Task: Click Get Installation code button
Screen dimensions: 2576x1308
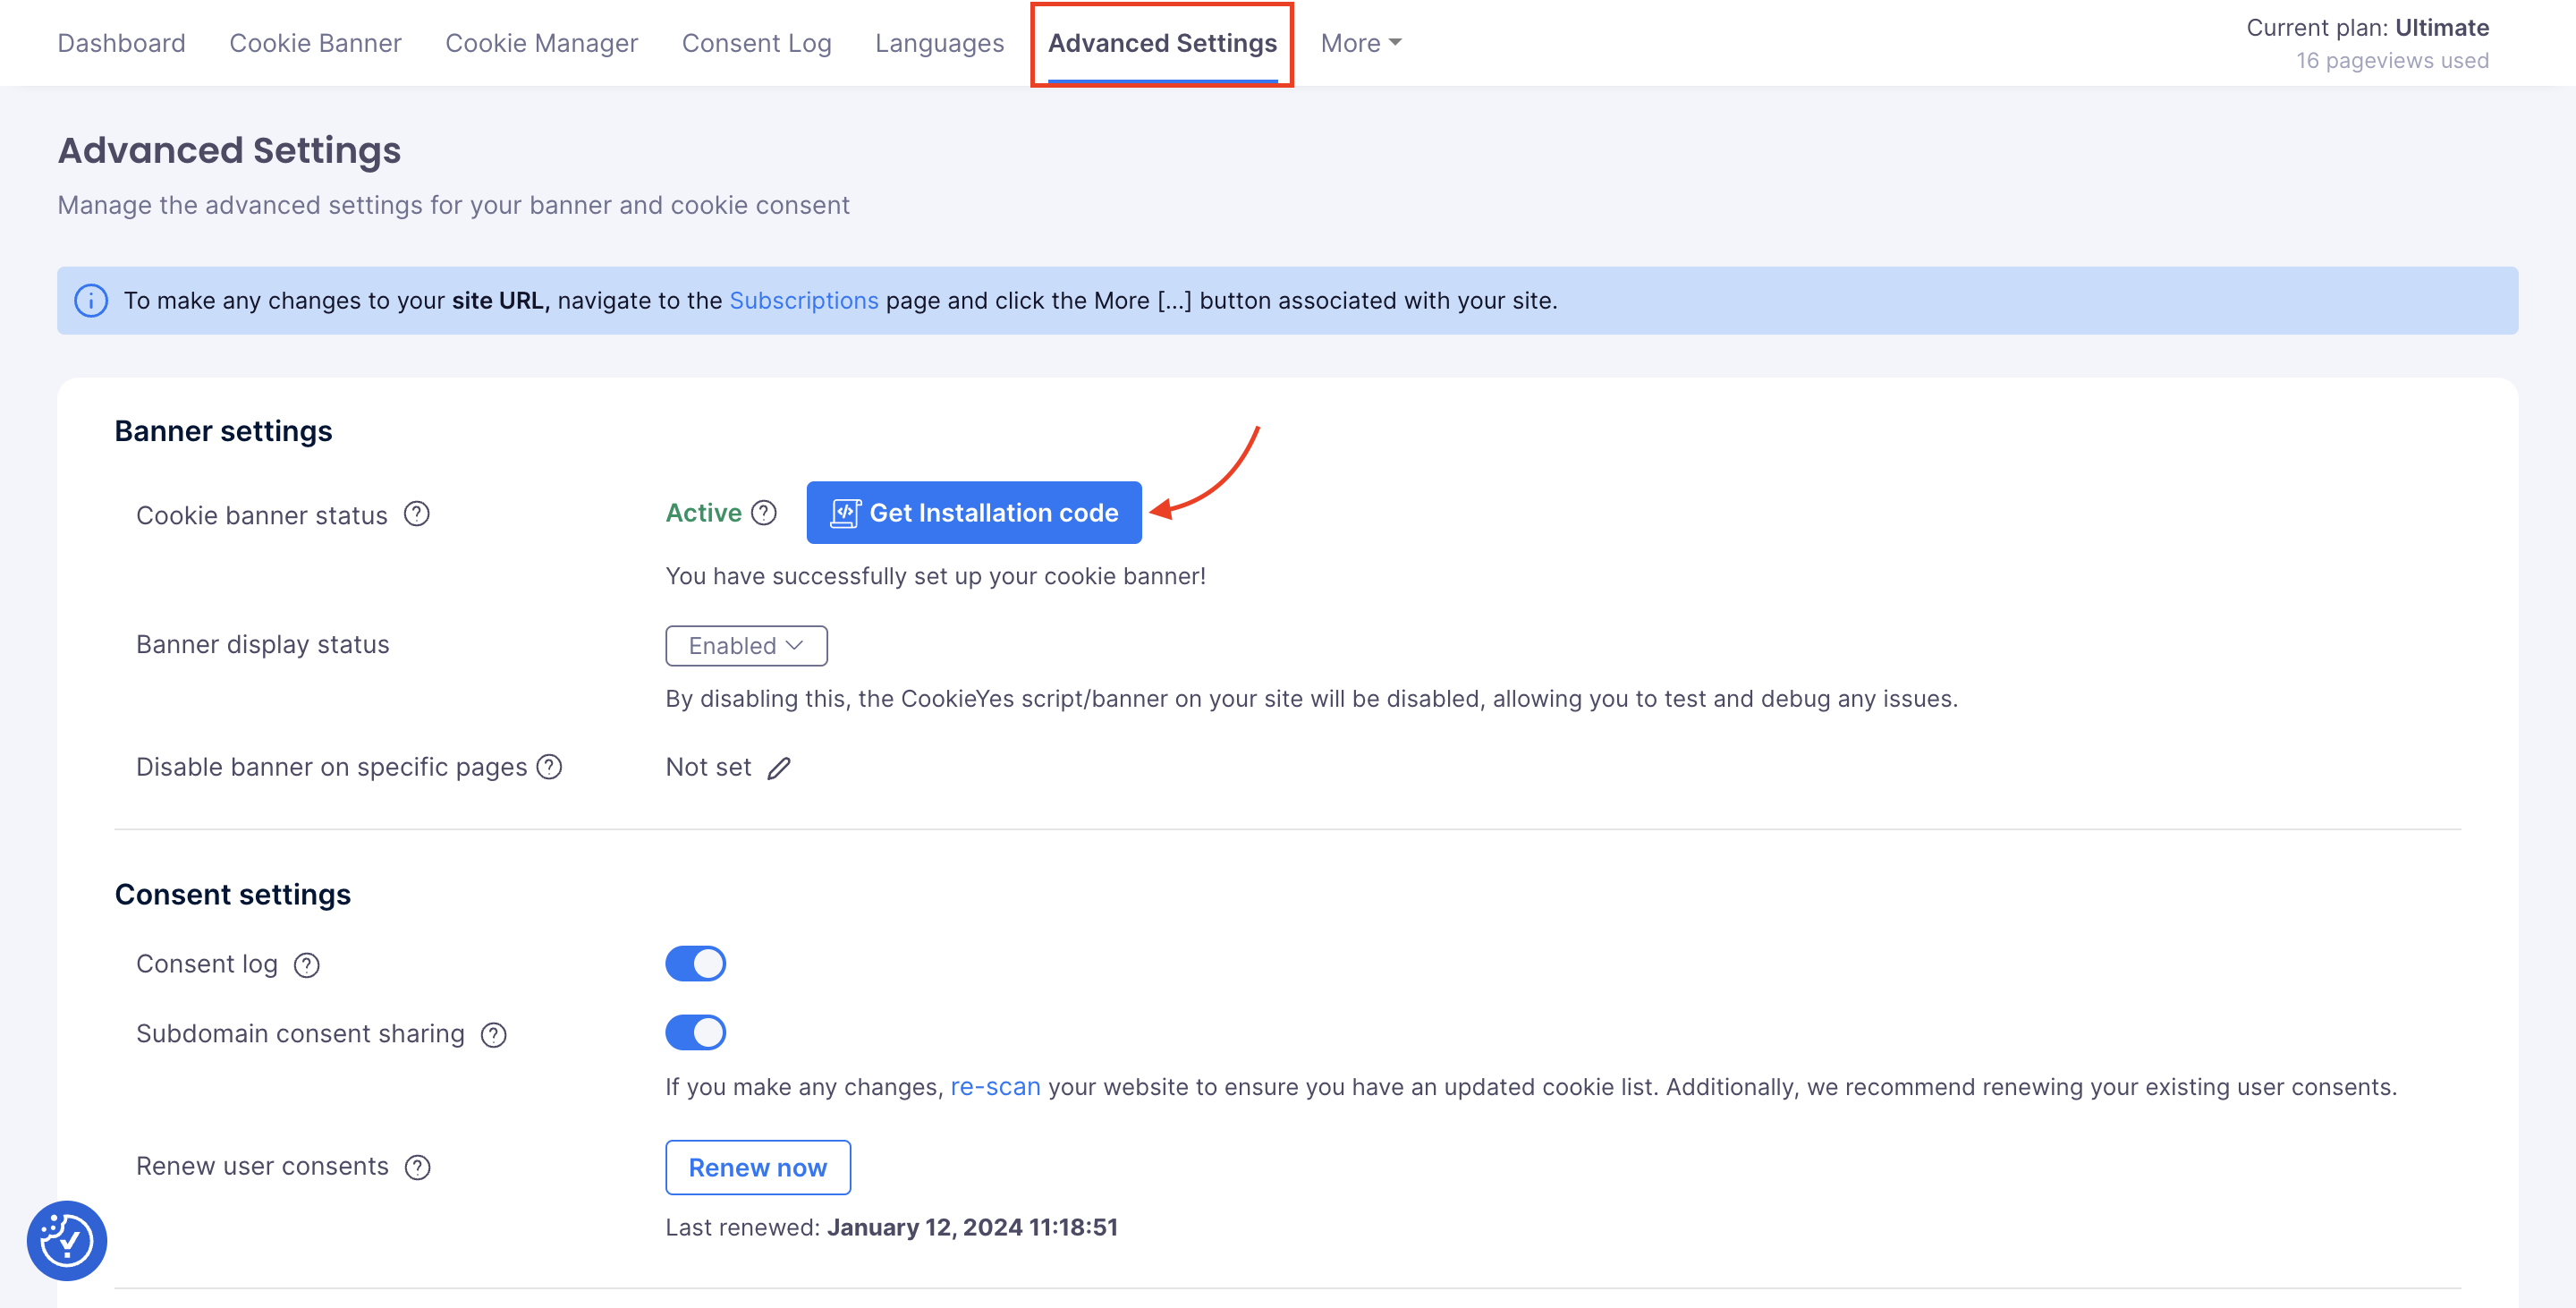Action: point(974,513)
